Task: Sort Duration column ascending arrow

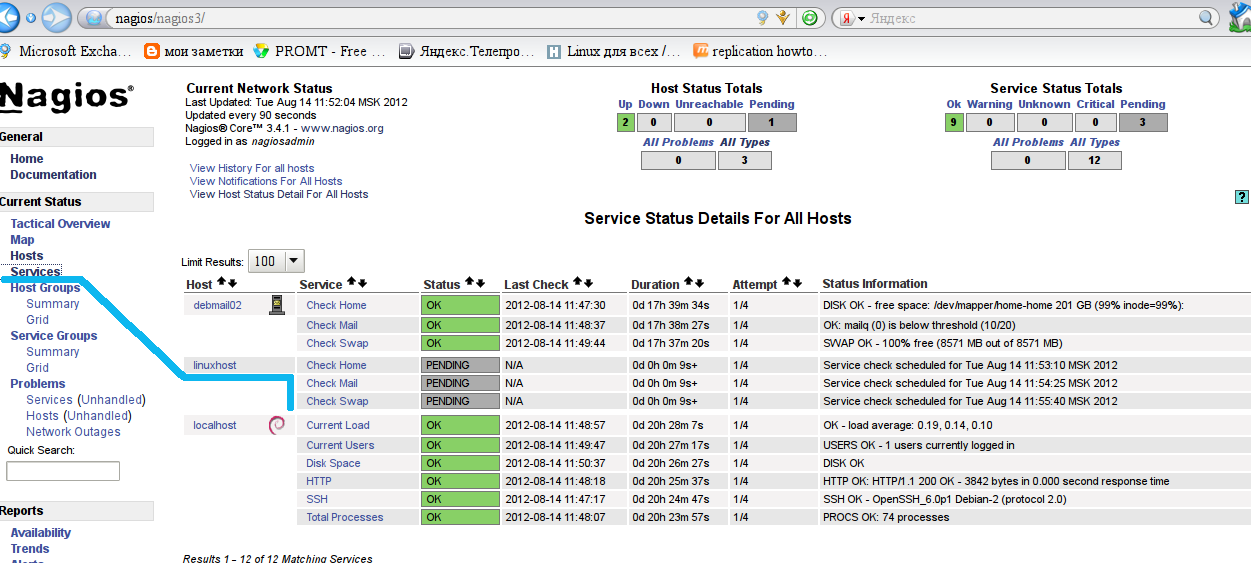Action: [x=688, y=284]
